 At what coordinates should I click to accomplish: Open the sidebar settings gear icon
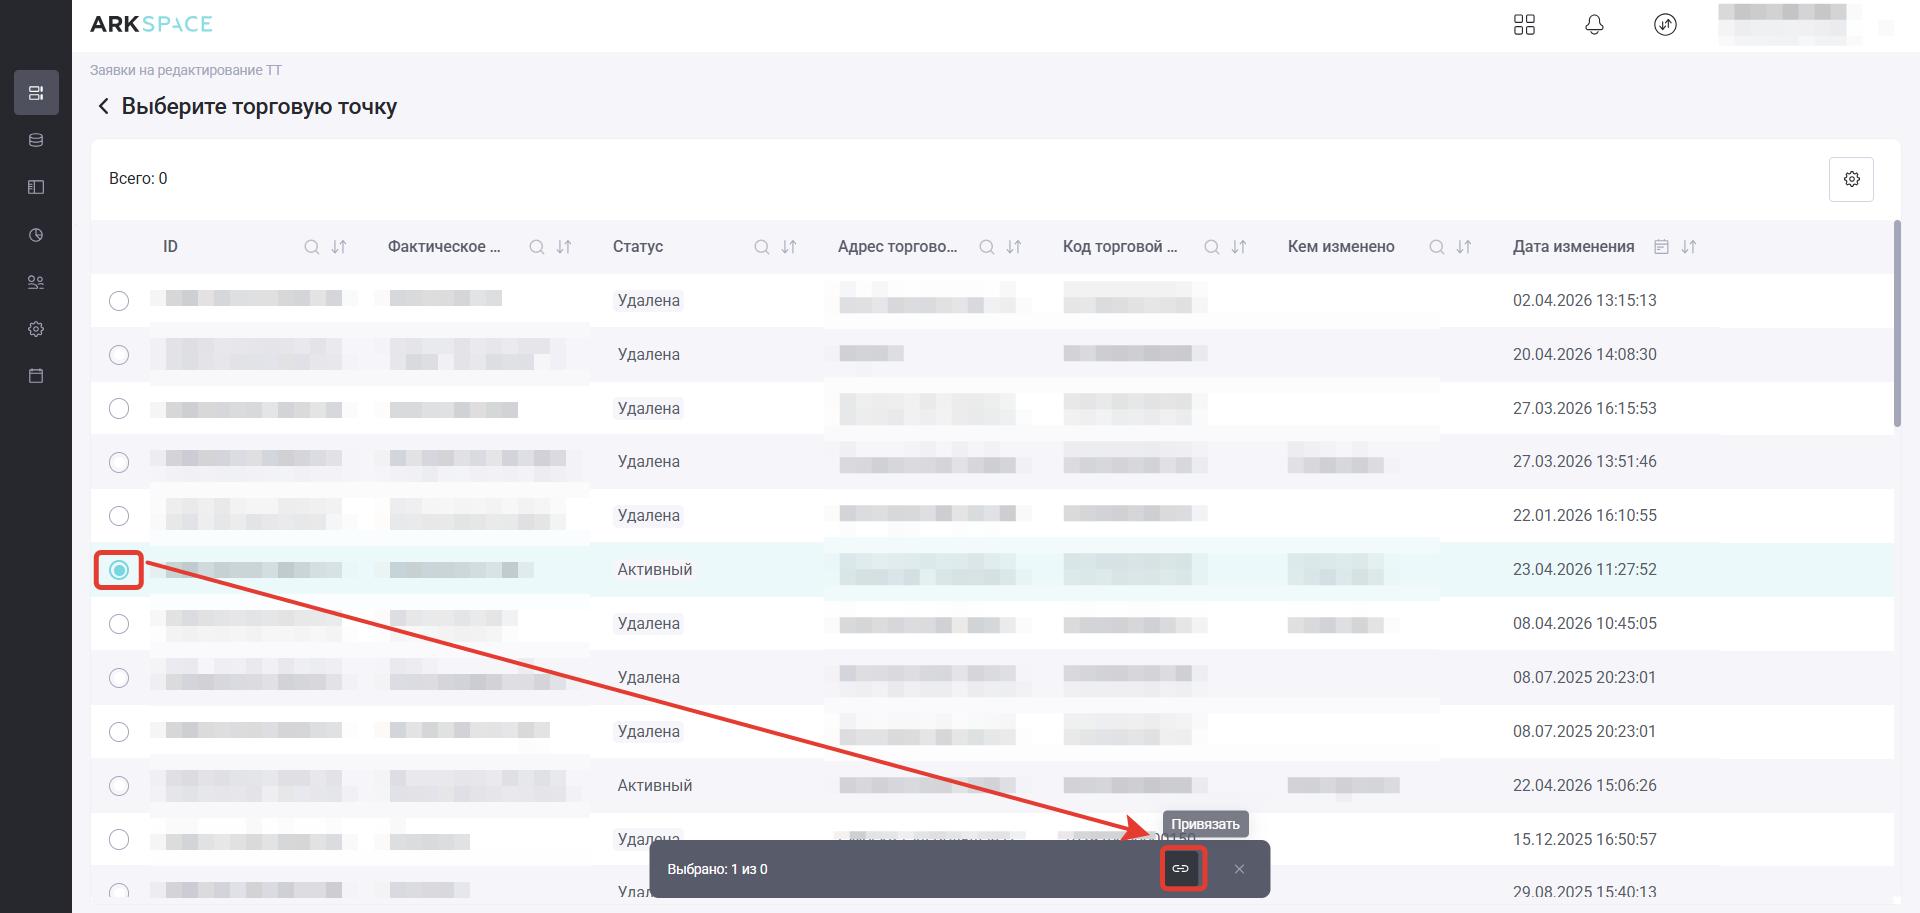pos(36,329)
